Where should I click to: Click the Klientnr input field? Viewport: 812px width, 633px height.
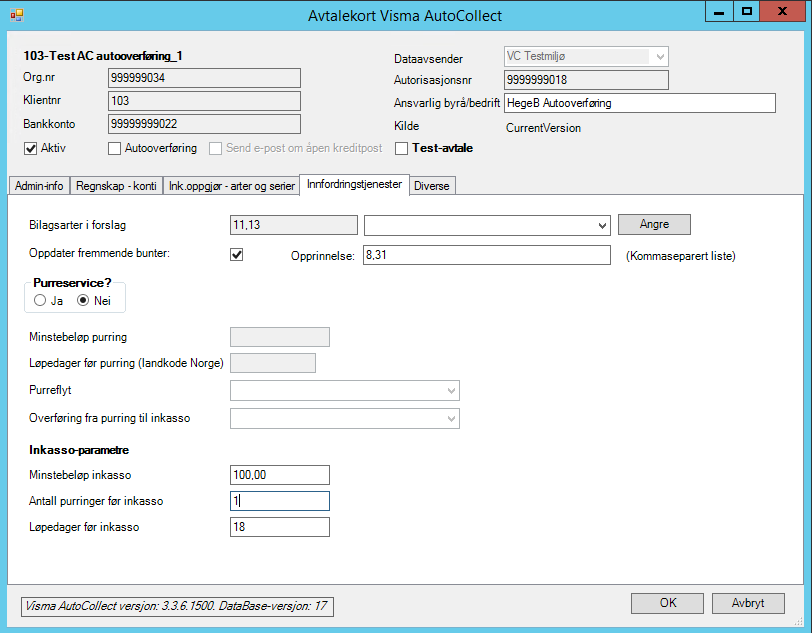click(x=205, y=101)
